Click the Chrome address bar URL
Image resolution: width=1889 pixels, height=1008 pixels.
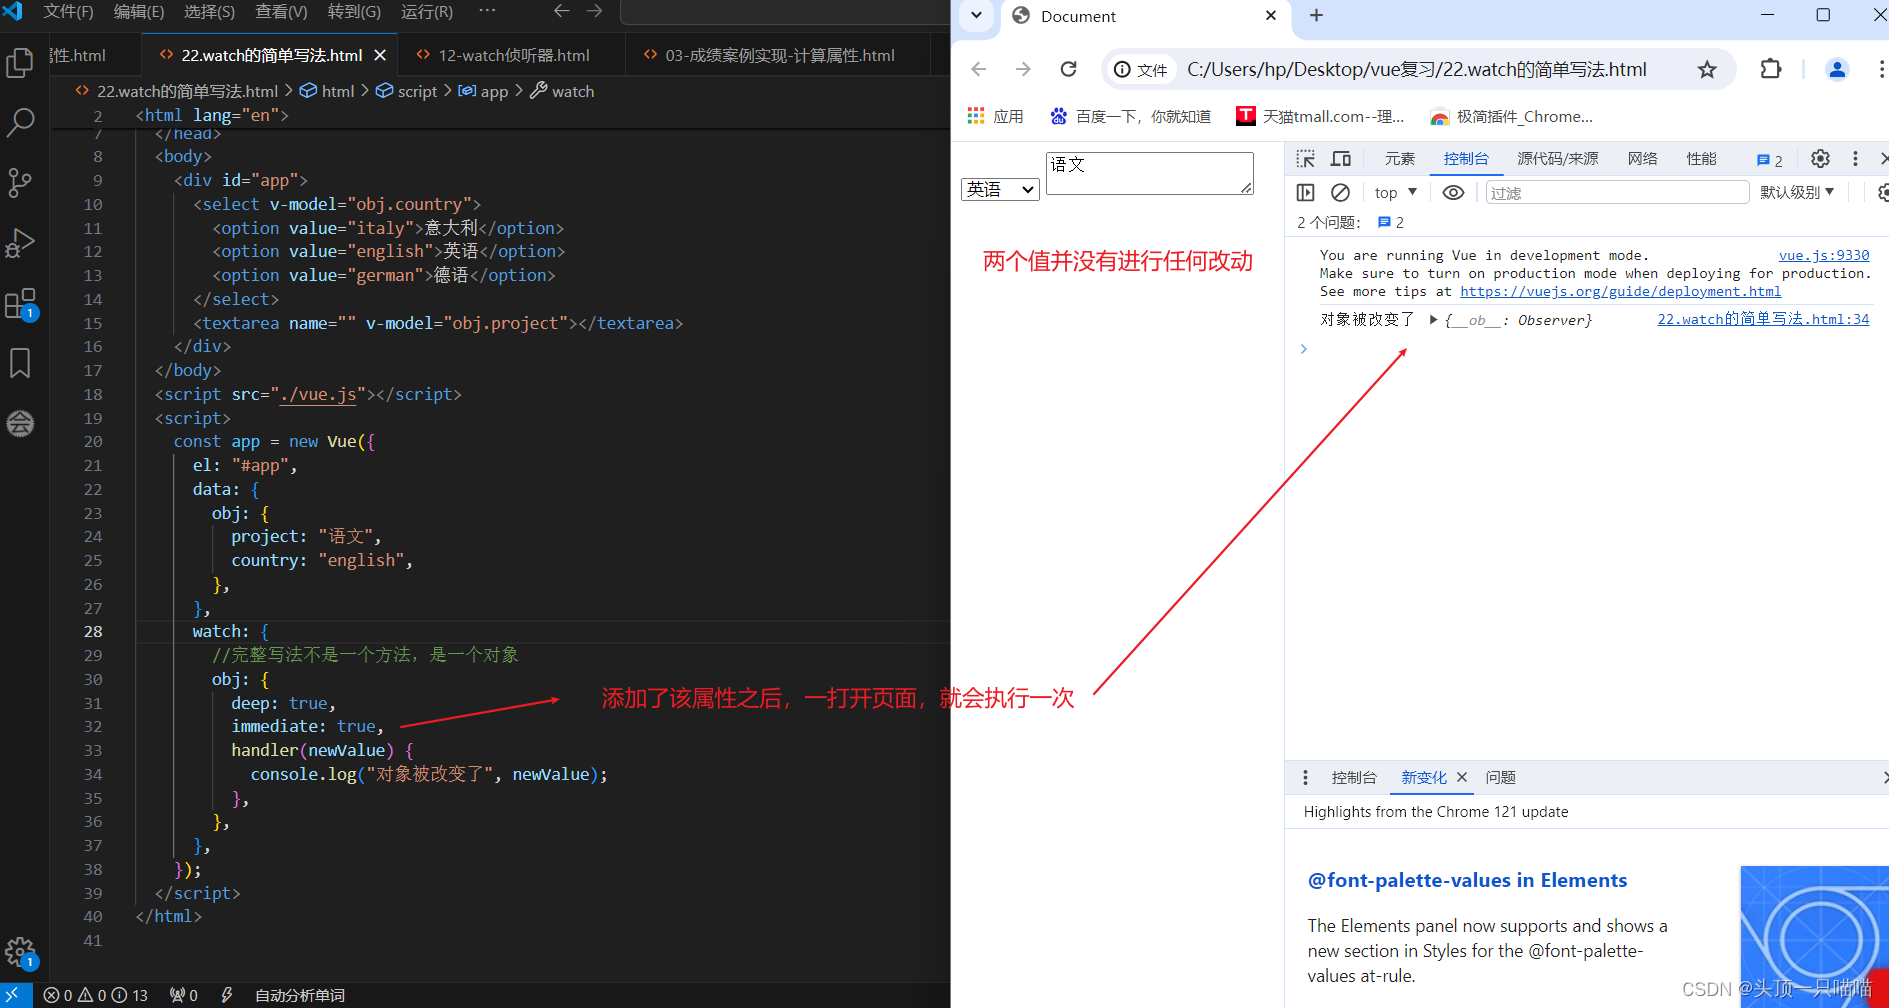pyautogui.click(x=1416, y=69)
